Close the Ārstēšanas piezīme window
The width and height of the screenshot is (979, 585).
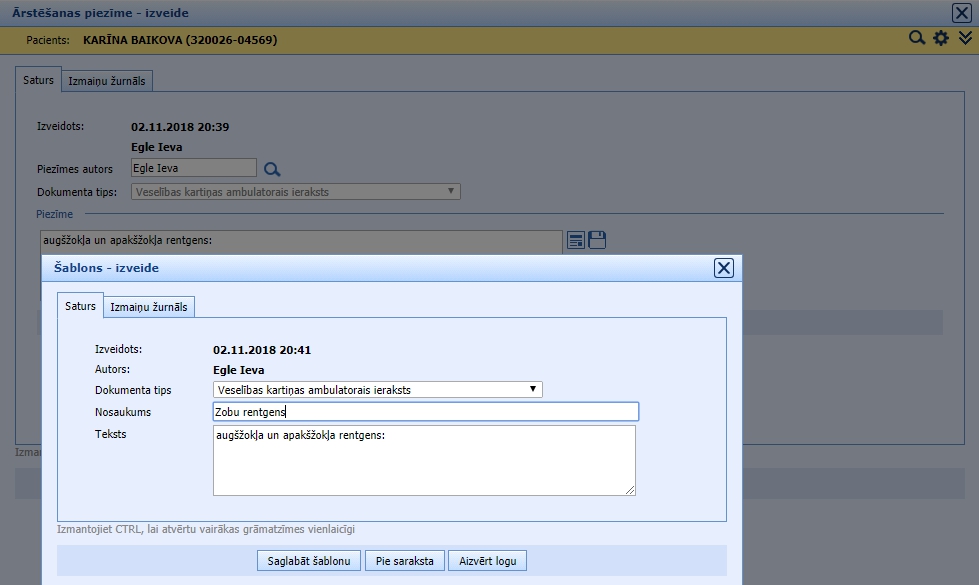tap(962, 12)
